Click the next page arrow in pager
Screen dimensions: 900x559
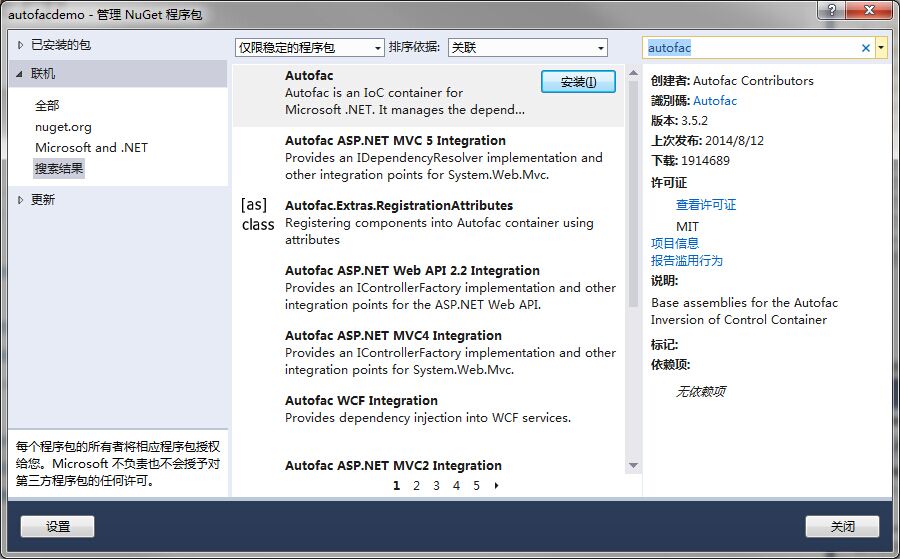496,486
